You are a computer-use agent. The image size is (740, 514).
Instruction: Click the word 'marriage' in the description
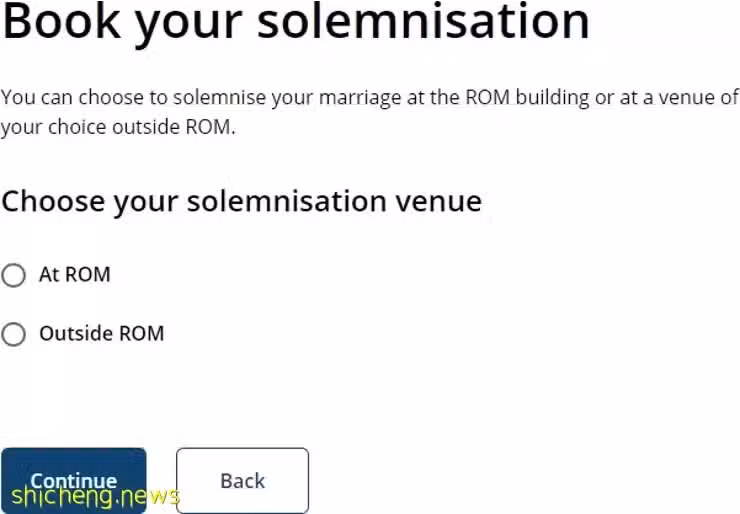click(360, 98)
